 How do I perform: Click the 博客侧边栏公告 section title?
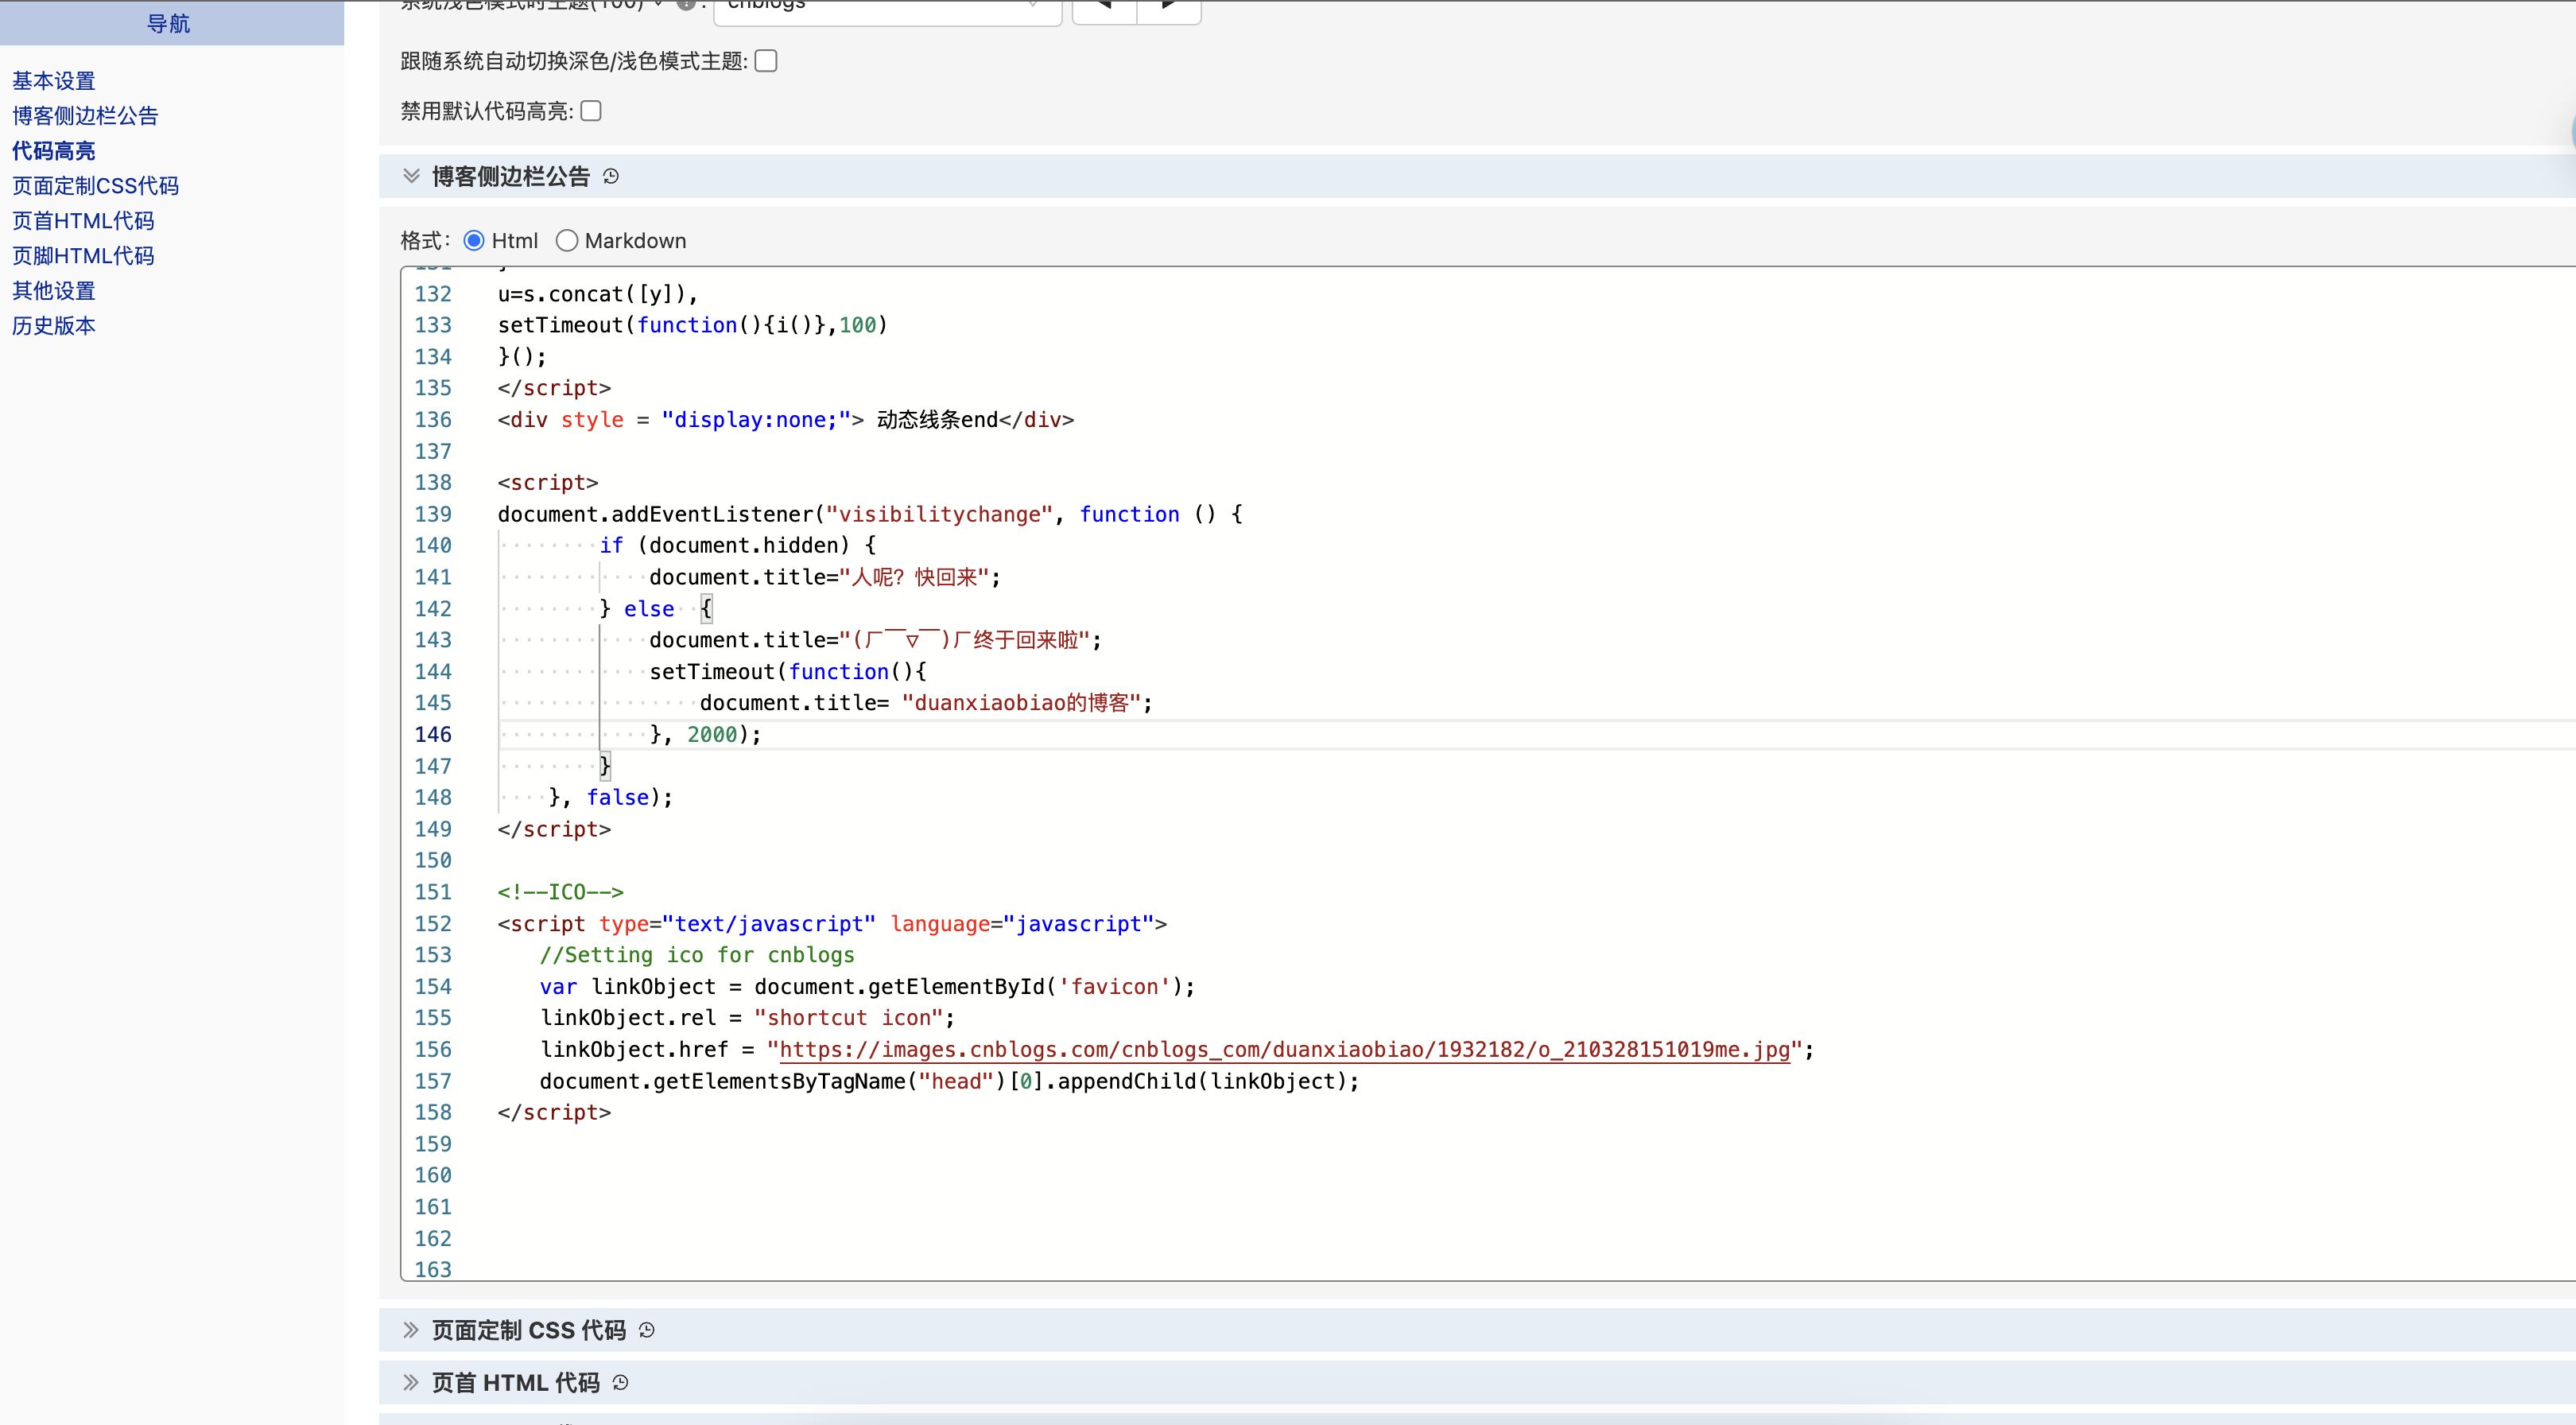(510, 177)
